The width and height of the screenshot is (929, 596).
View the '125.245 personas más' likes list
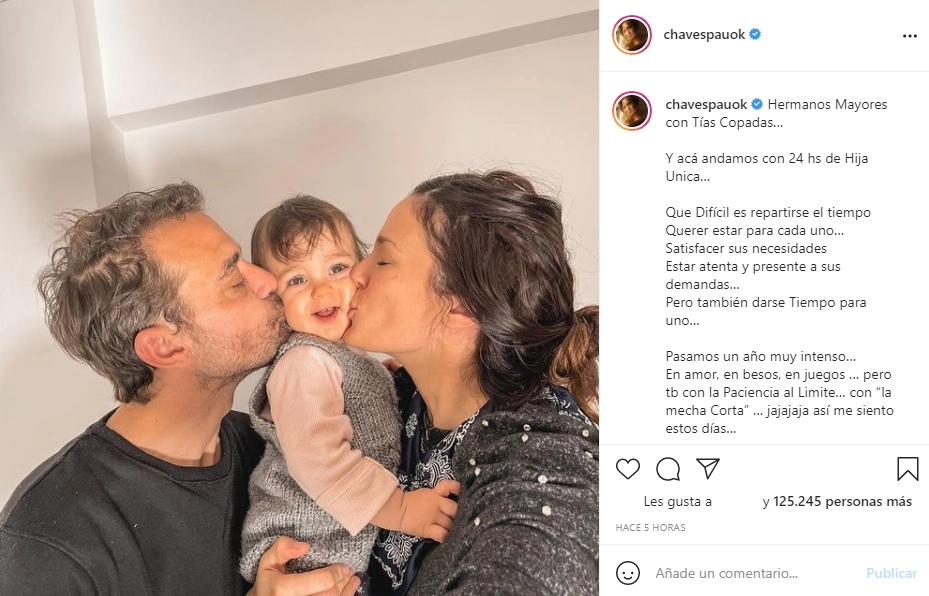pyautogui.click(x=842, y=501)
